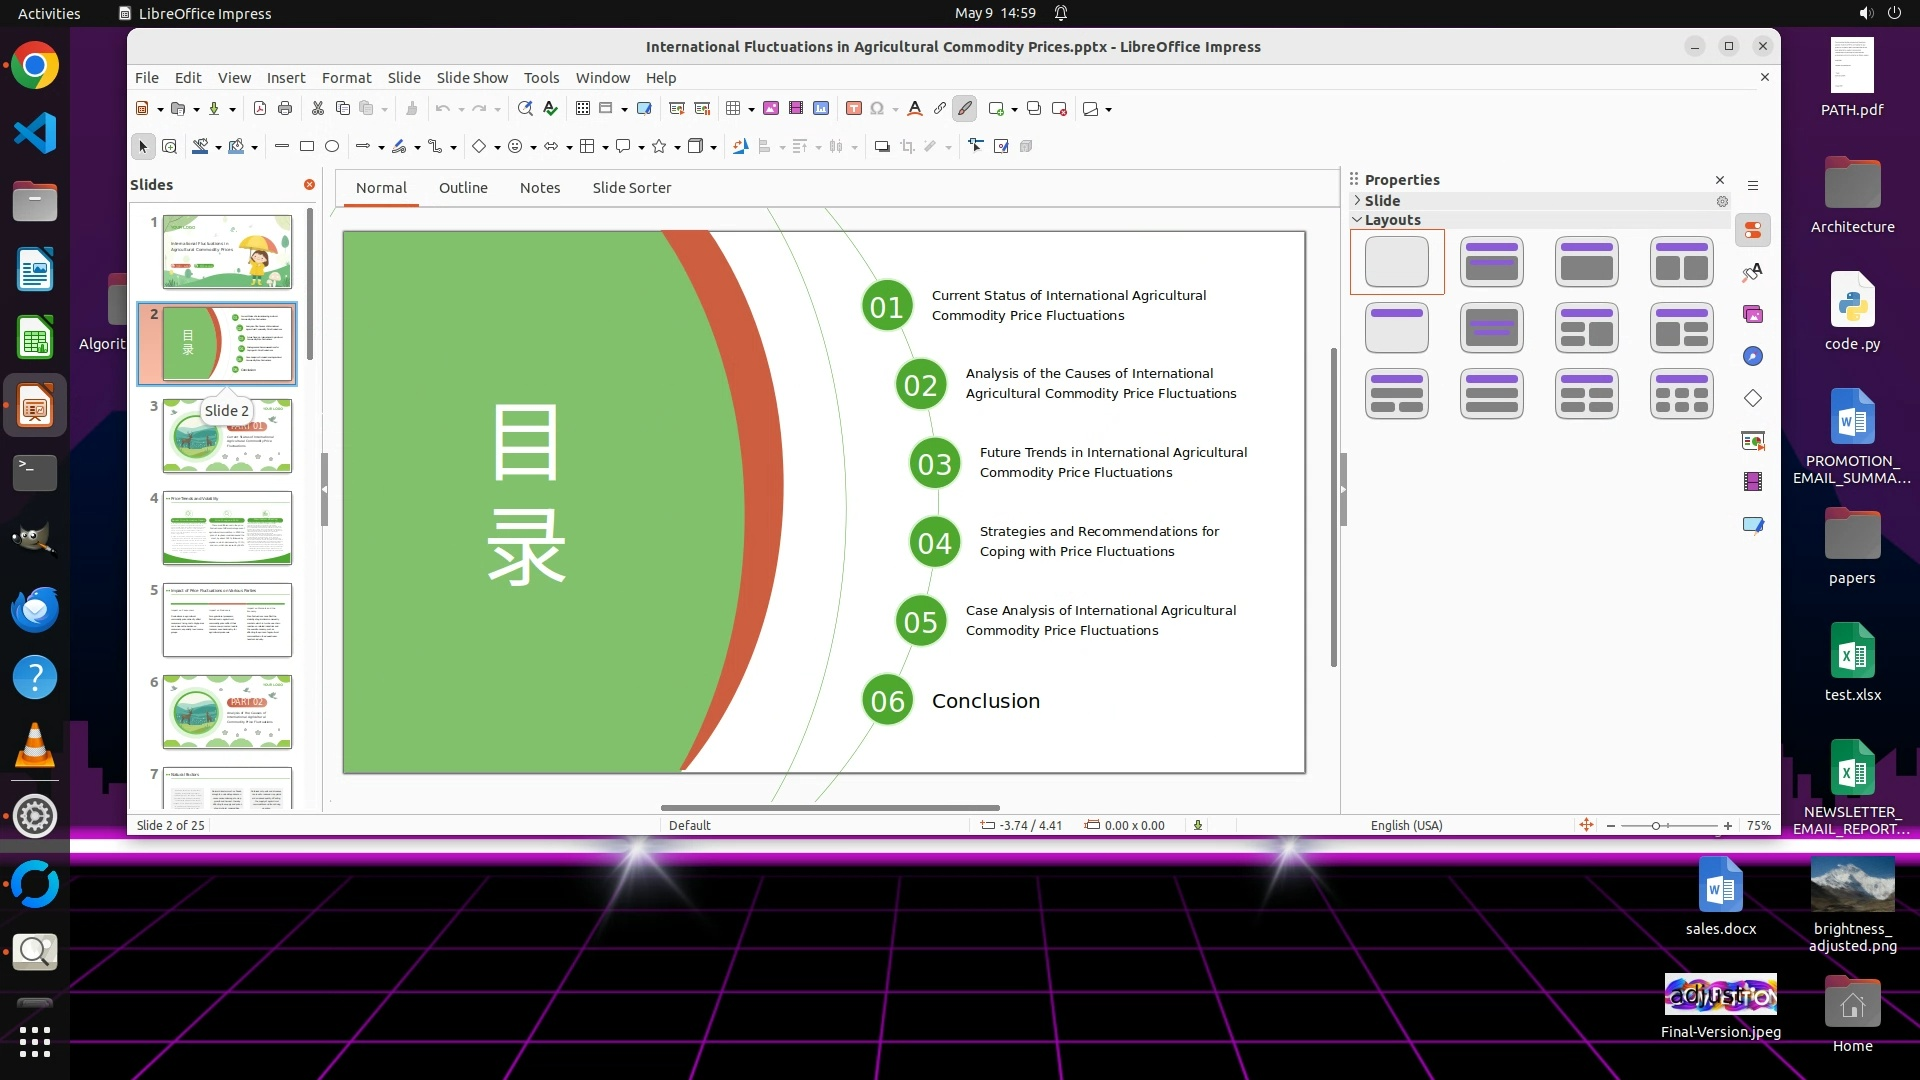Select the Rectangle shape tool

(x=307, y=147)
